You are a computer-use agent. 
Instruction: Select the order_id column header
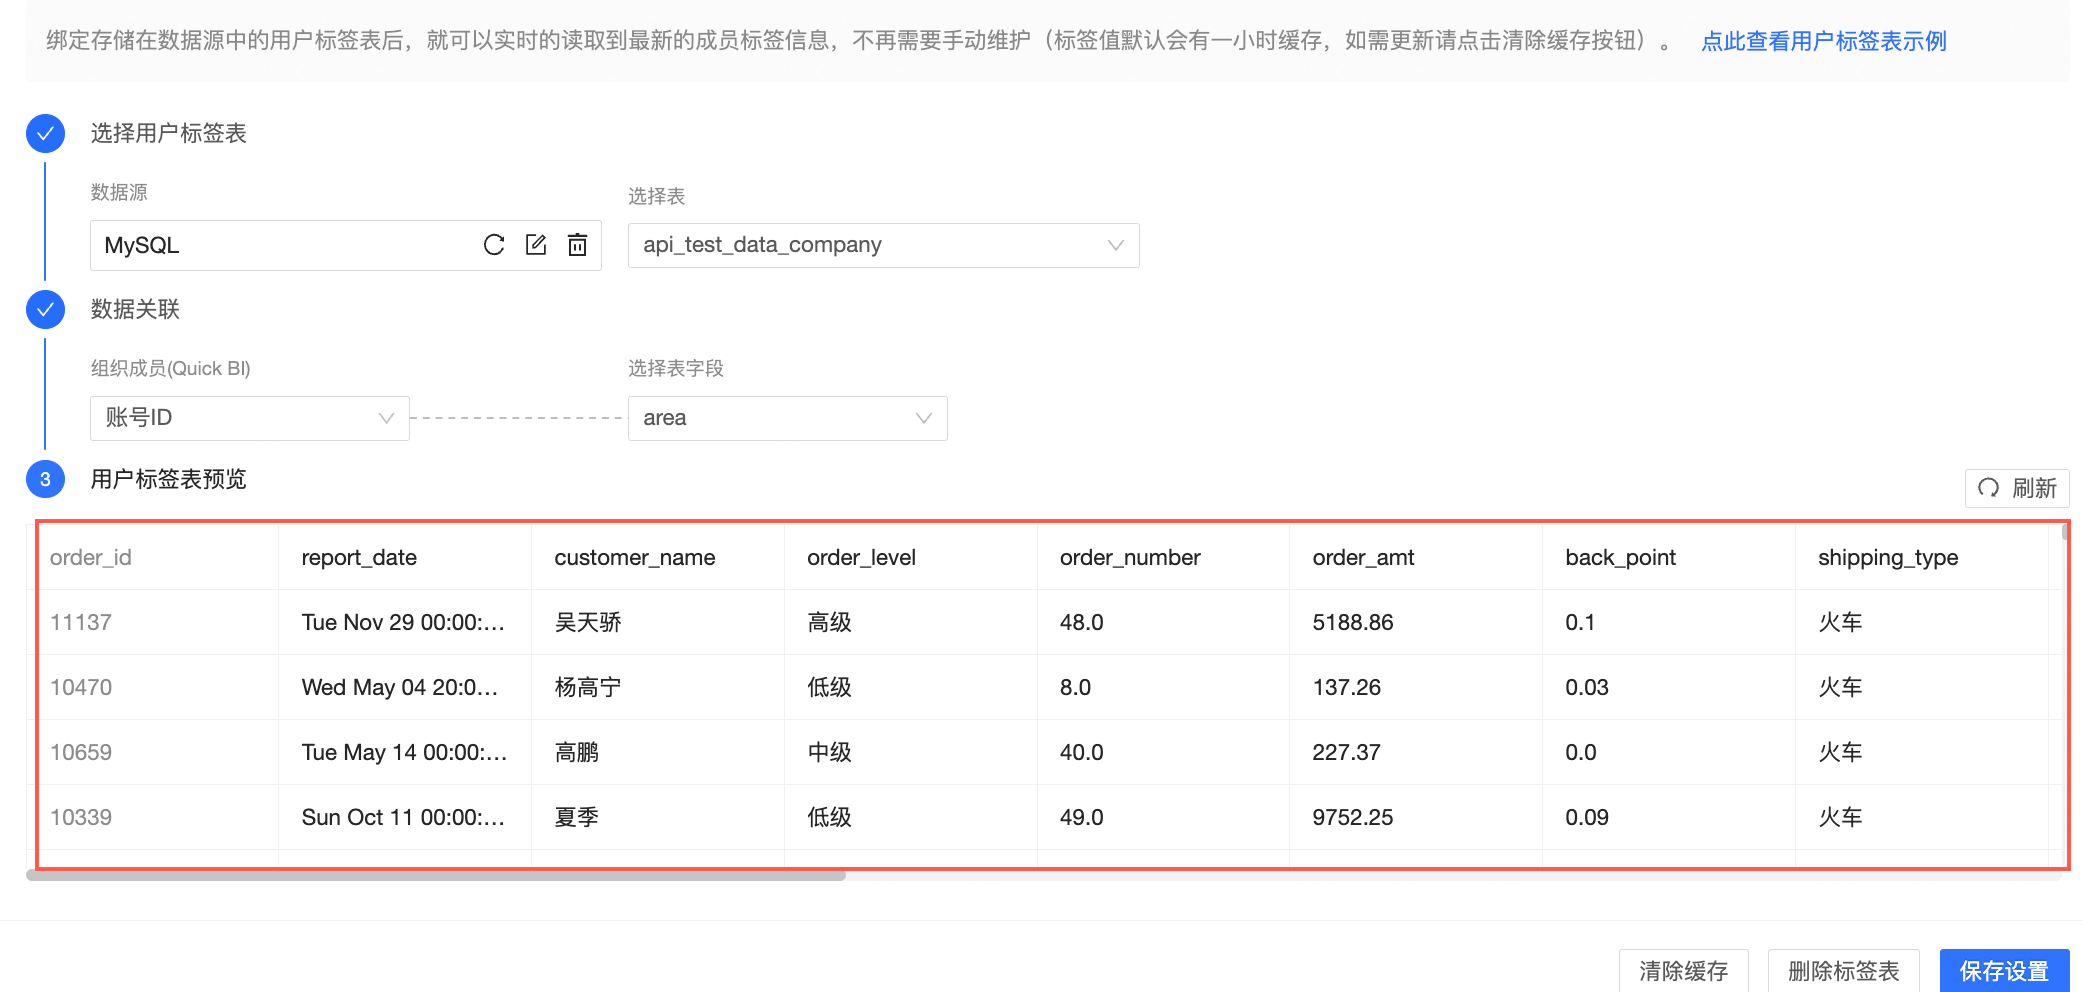point(90,557)
